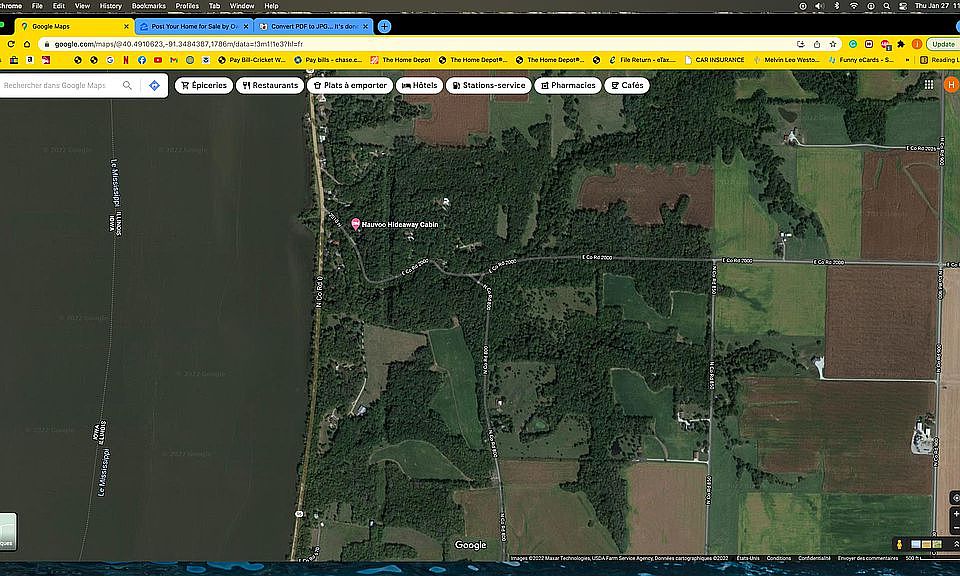The width and height of the screenshot is (960, 576).
Task: Open 'CAR INSURANCE' bookmark
Action: tap(714, 60)
